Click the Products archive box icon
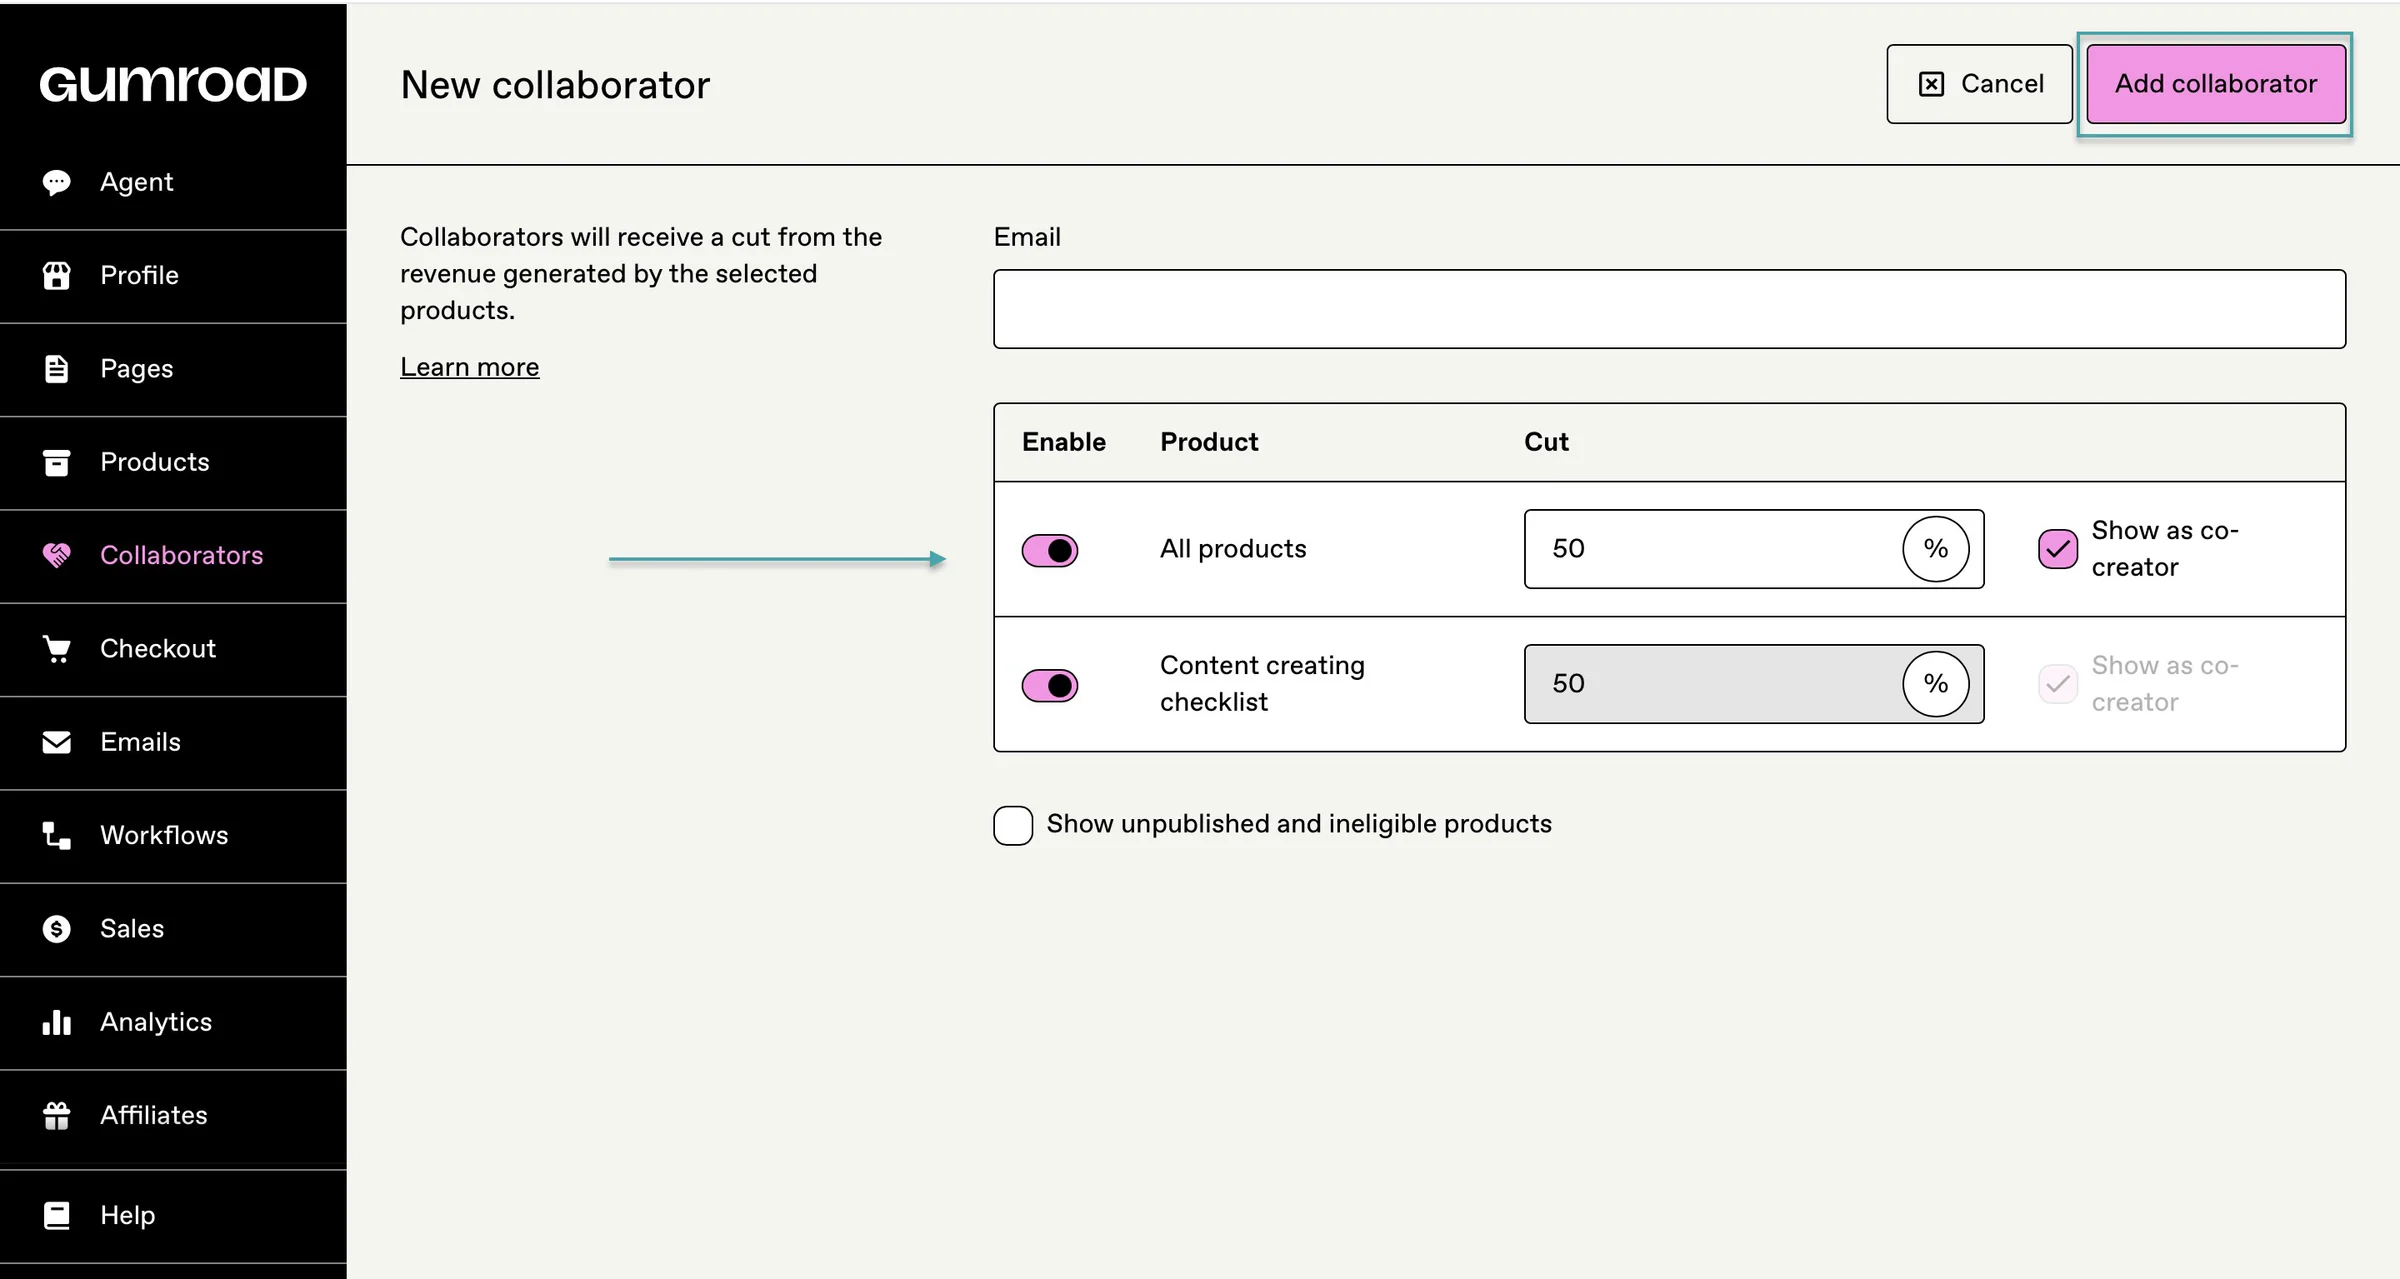Screen dimensions: 2400x1279 coord(57,462)
